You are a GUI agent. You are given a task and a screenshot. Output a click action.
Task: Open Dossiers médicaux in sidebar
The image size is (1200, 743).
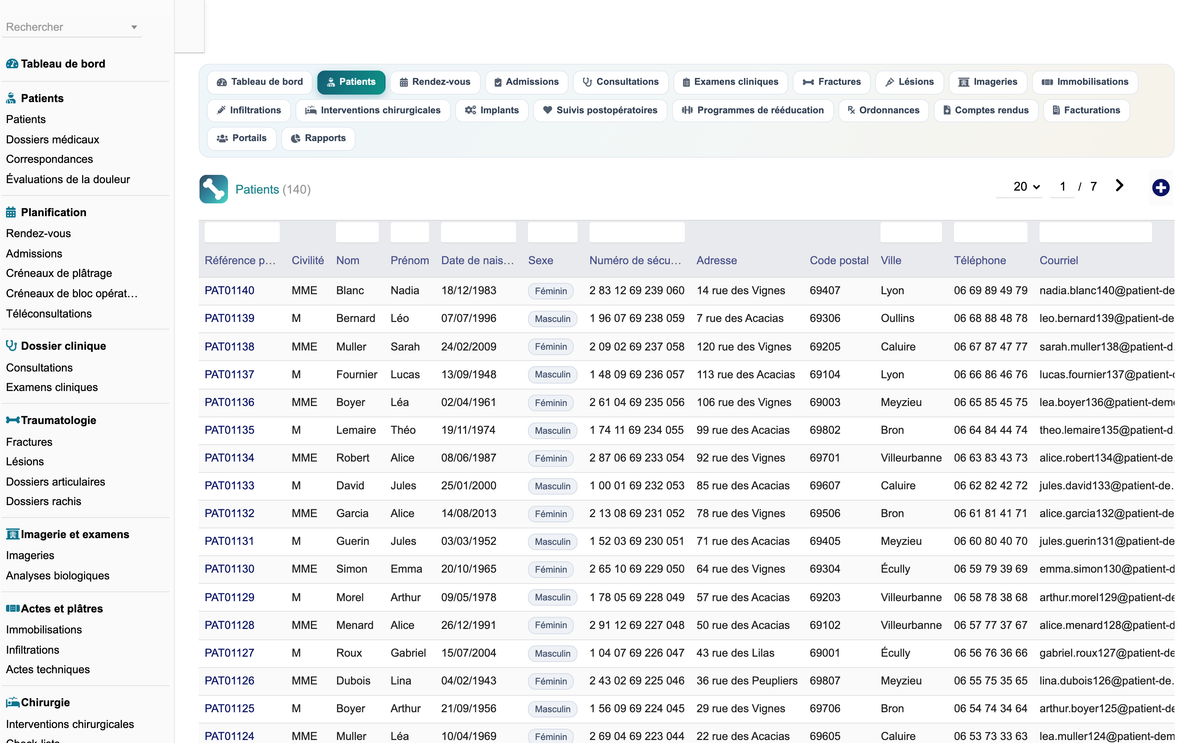point(53,139)
